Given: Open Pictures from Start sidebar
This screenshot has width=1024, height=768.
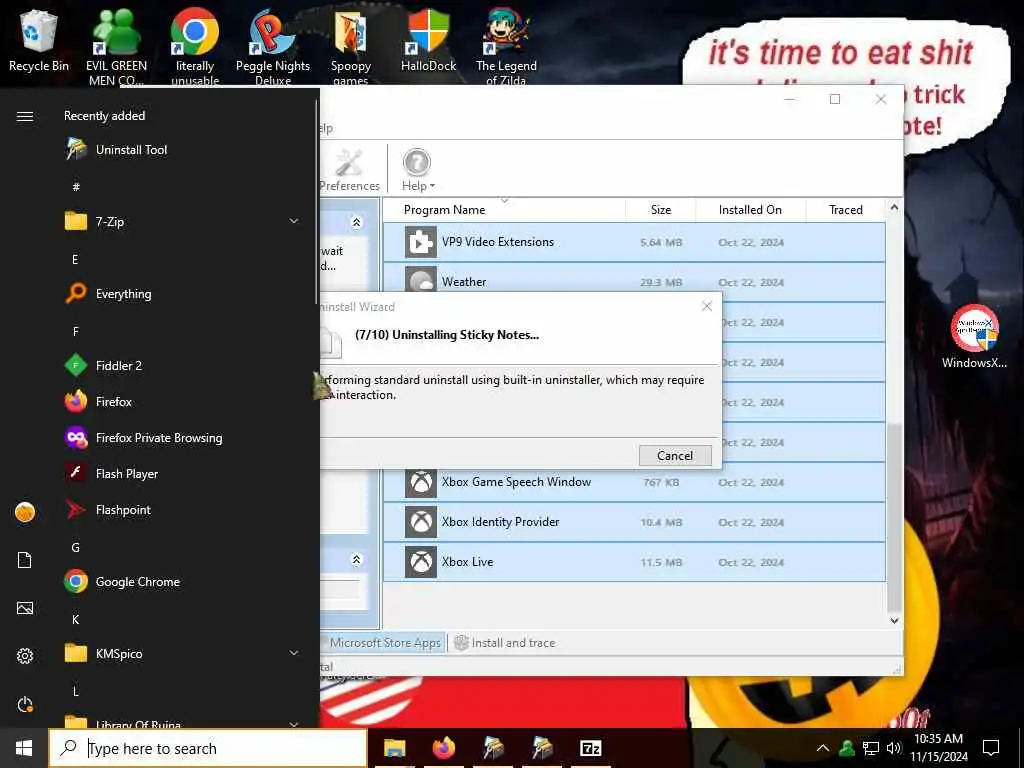Looking at the screenshot, I should point(25,608).
